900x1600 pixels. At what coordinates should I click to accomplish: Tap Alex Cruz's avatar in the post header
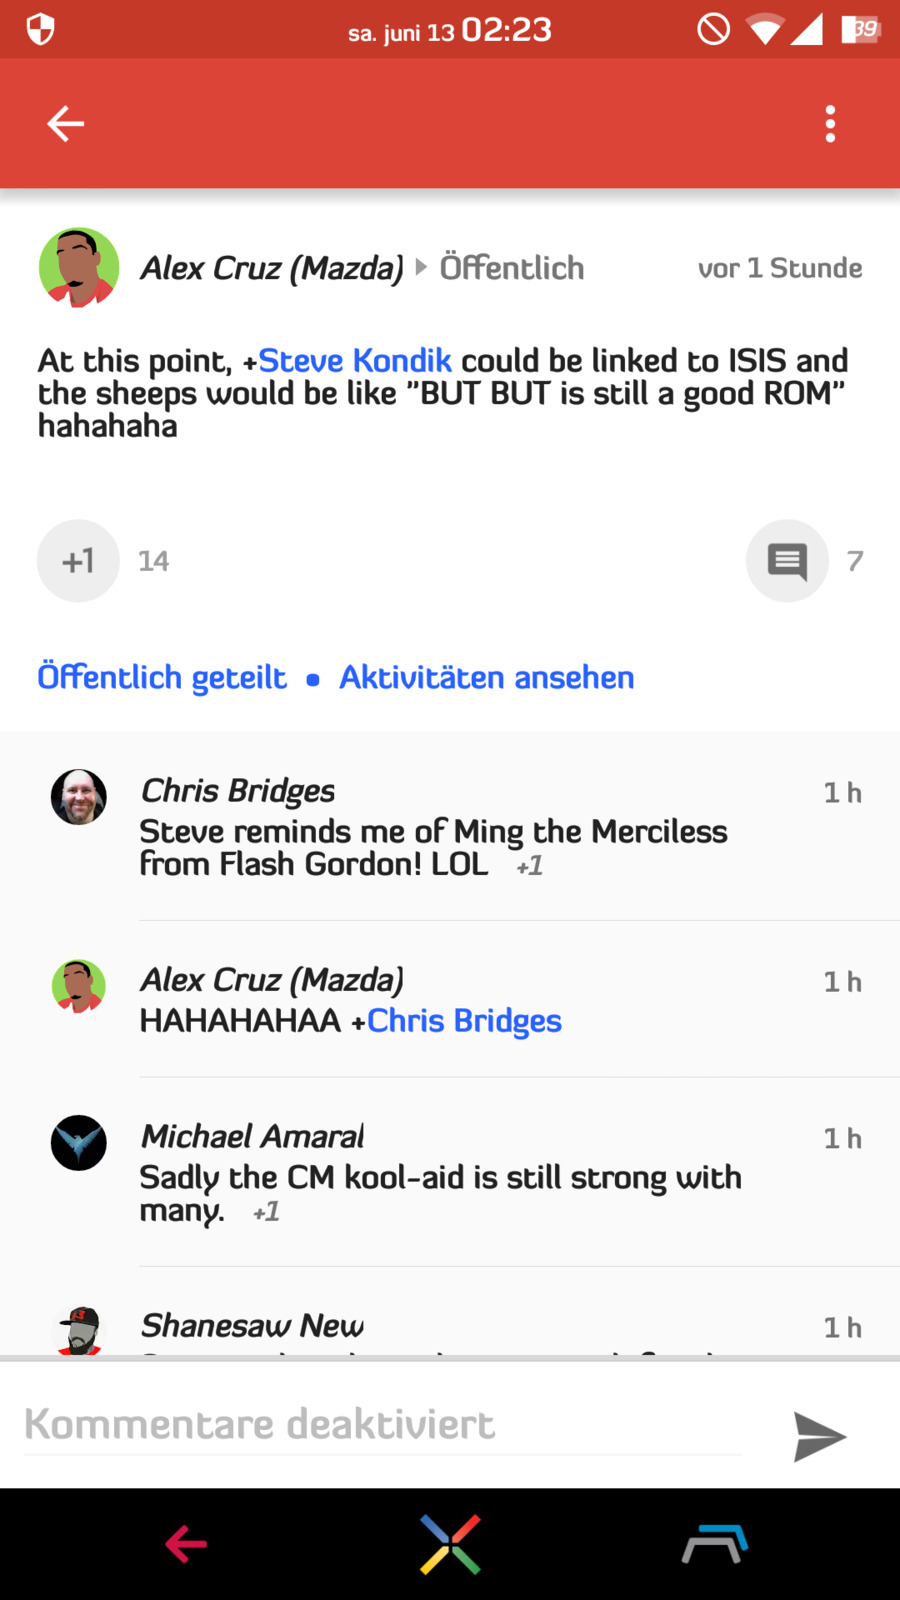[79, 268]
